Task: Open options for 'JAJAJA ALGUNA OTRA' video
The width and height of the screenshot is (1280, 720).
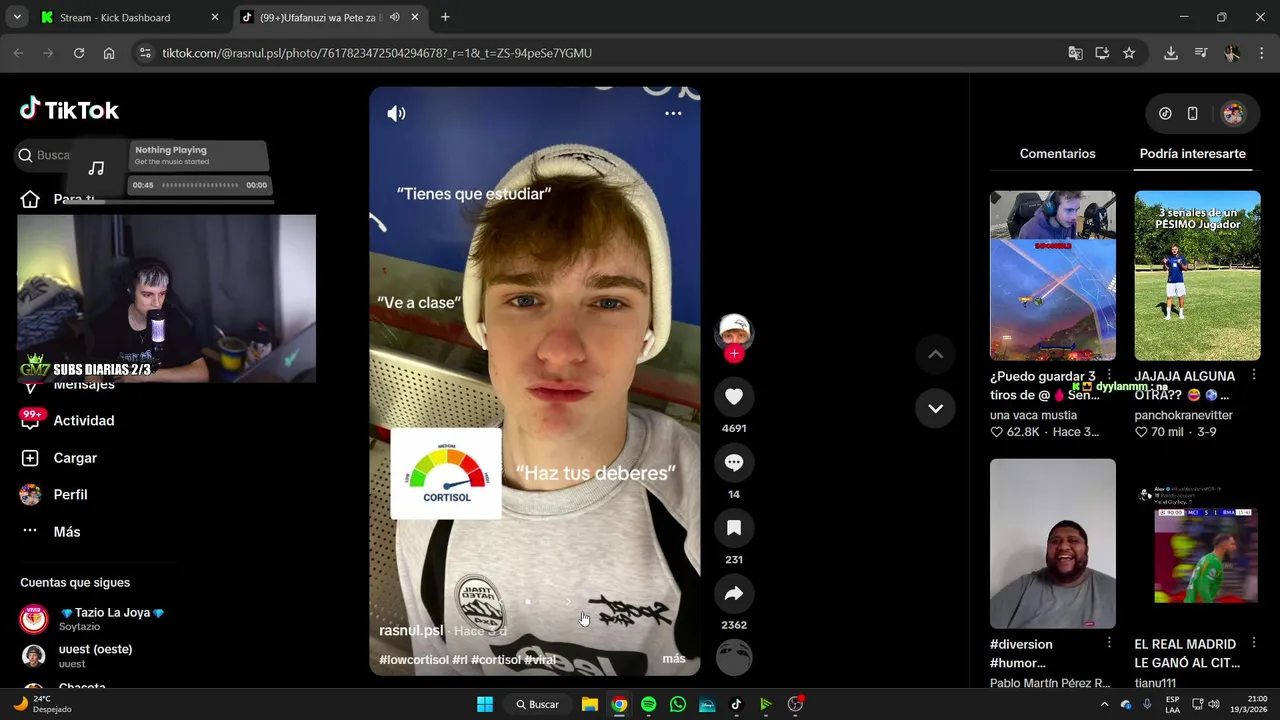Action: click(x=1254, y=376)
